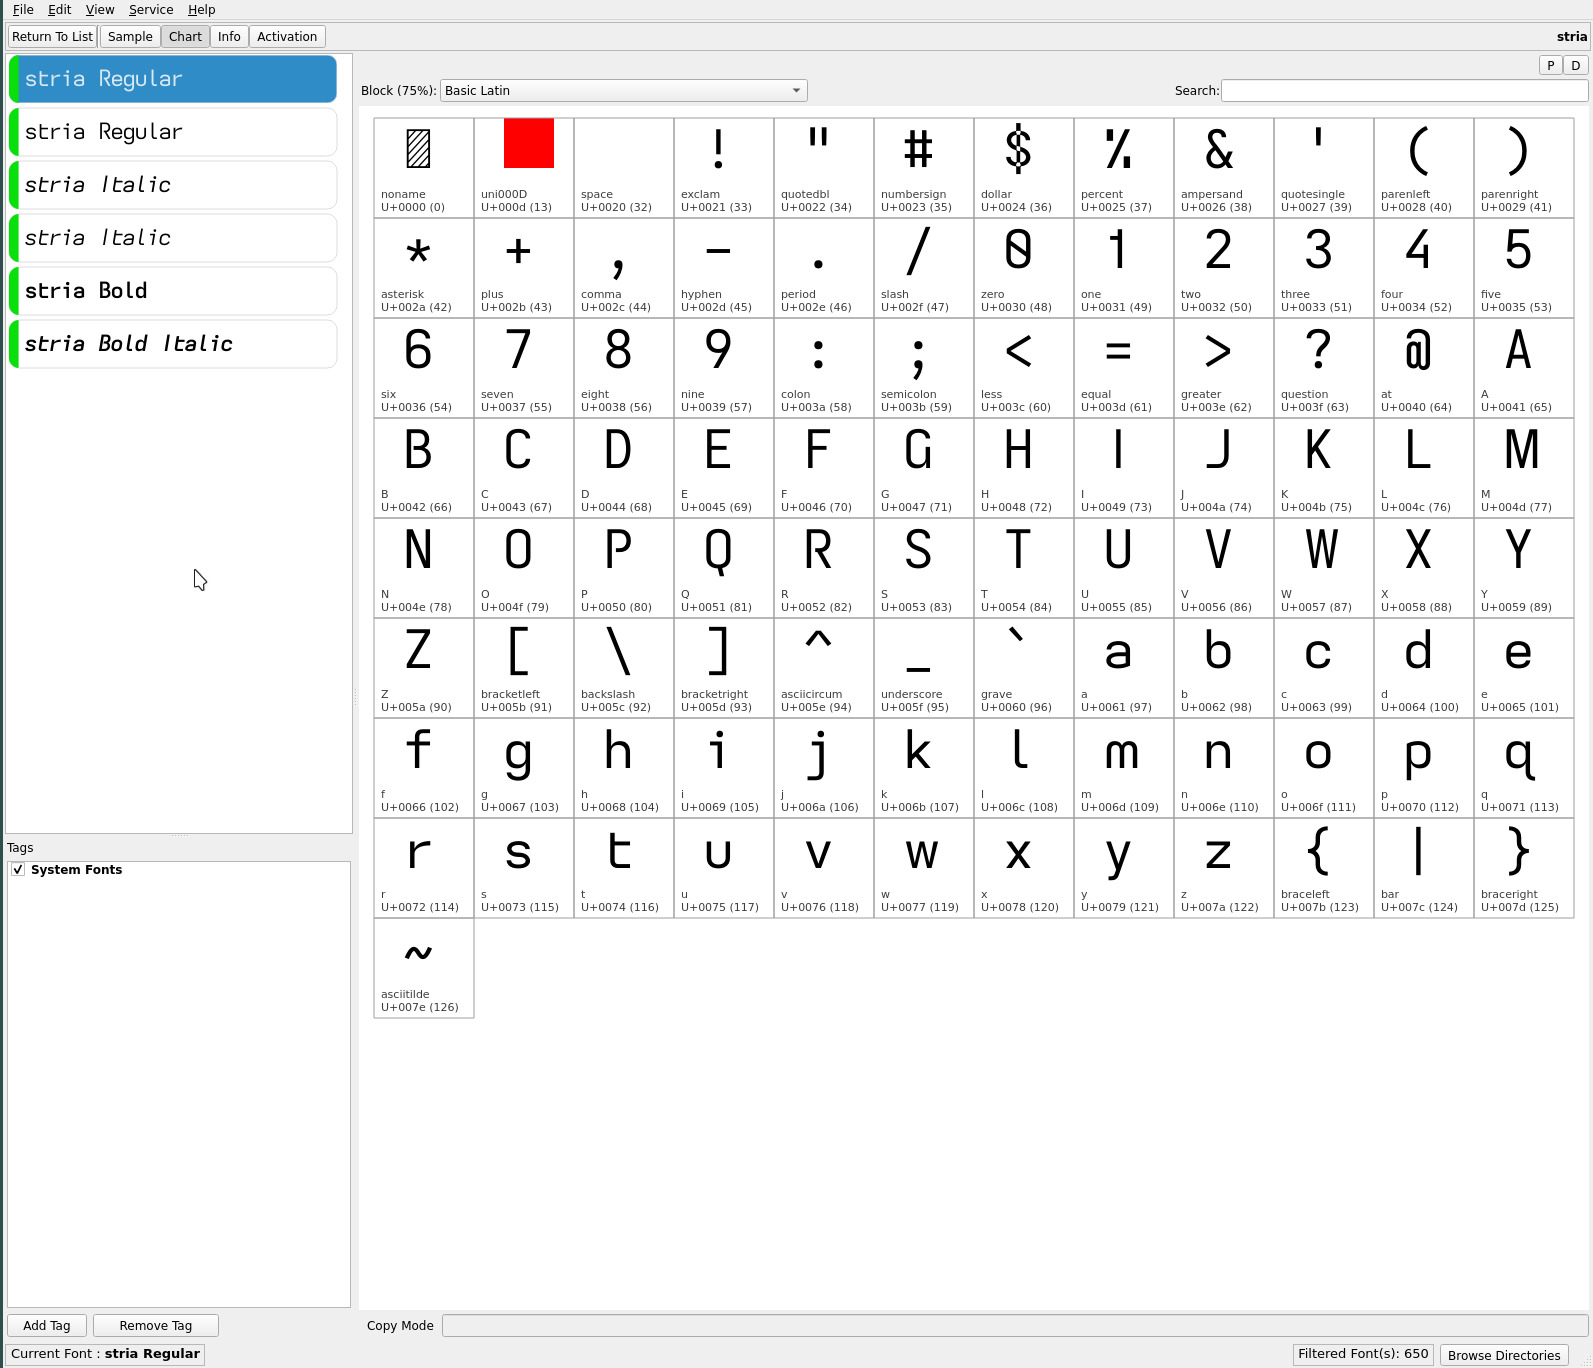Click the Copy Mode text field
The height and width of the screenshot is (1368, 1593).
1014,1325
